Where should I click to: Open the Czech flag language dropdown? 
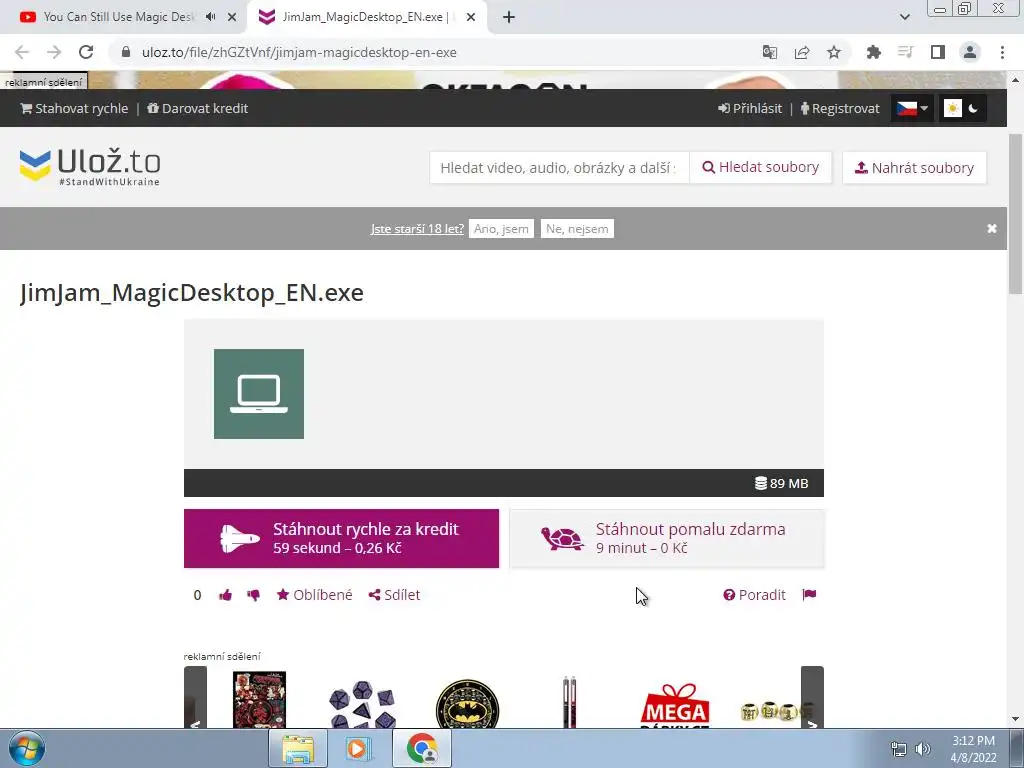(x=912, y=108)
